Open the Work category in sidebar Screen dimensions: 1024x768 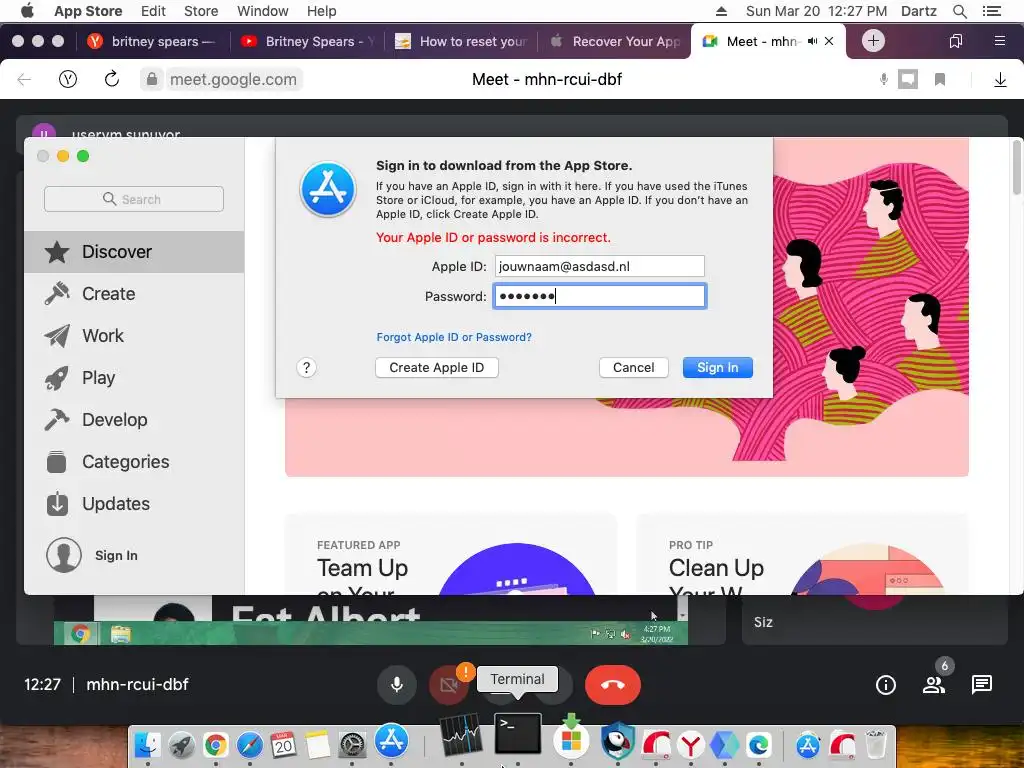click(134, 336)
